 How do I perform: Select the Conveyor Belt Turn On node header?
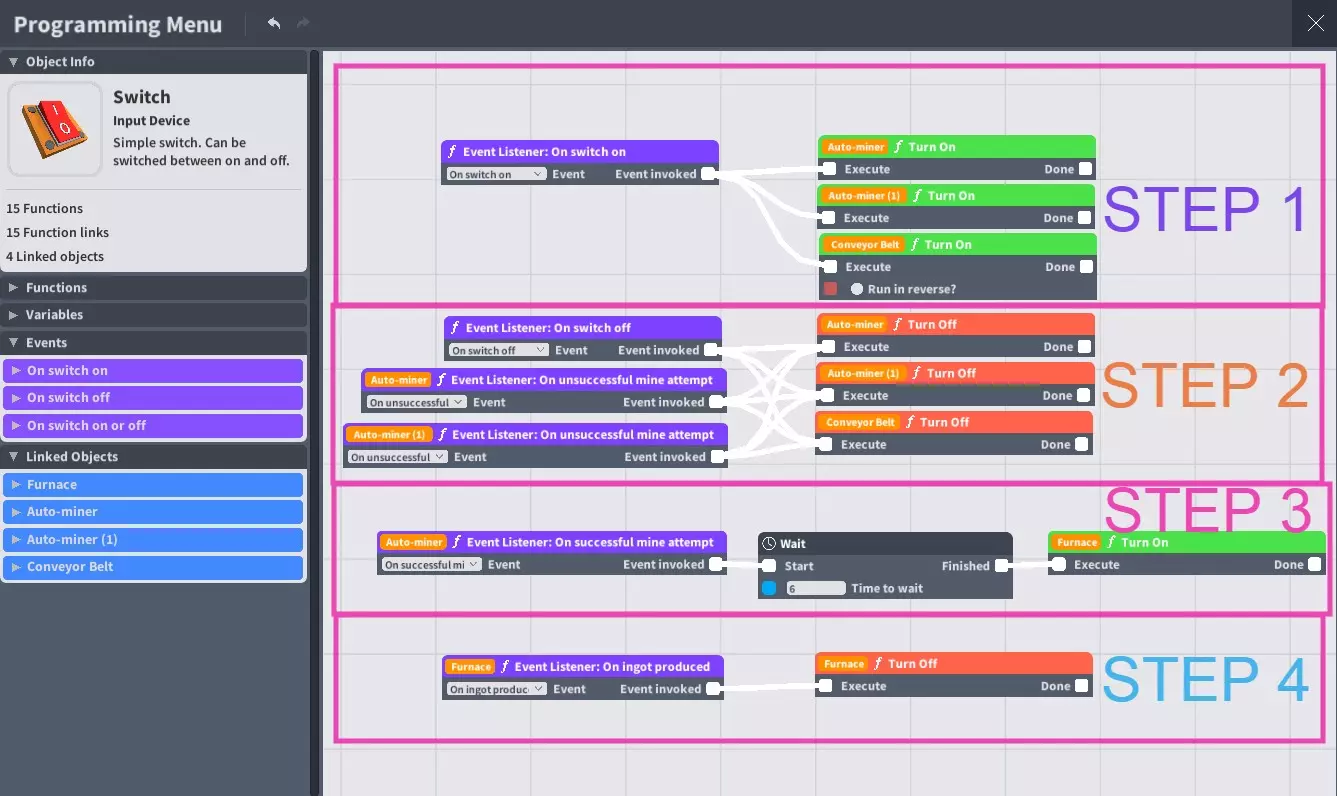pos(958,245)
